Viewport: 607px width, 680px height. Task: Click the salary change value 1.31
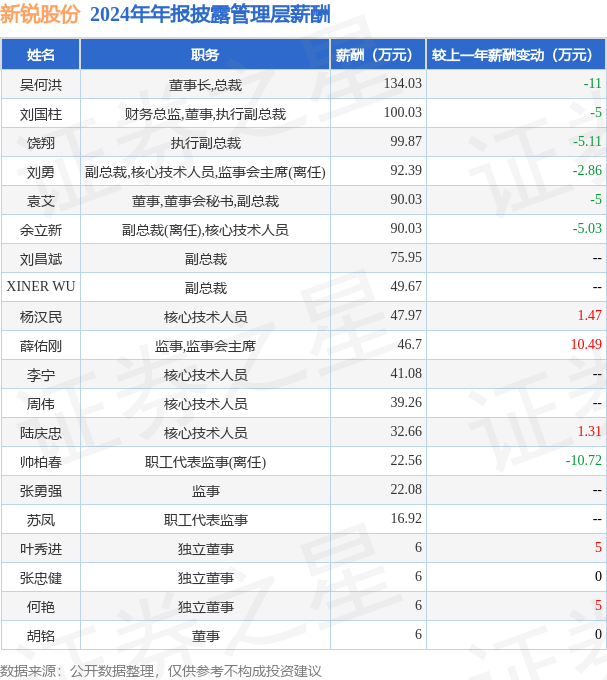point(590,432)
